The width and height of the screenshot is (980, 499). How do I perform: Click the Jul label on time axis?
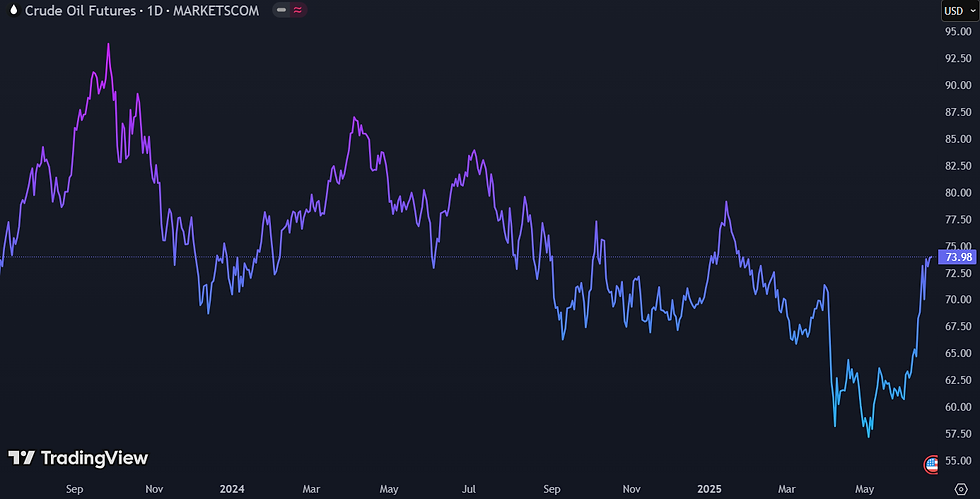(469, 489)
